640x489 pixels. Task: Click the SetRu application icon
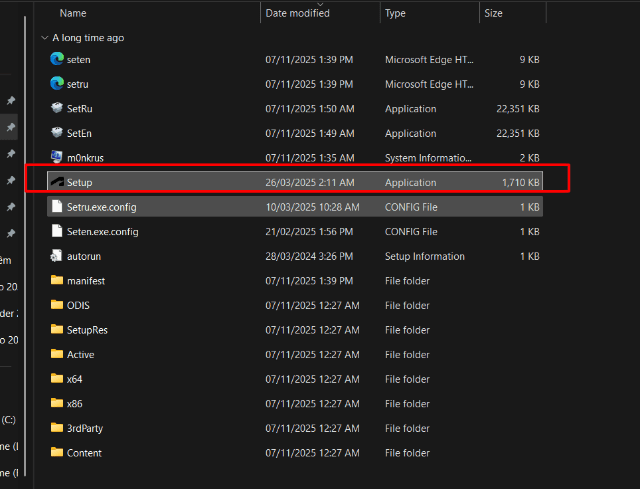pos(57,108)
